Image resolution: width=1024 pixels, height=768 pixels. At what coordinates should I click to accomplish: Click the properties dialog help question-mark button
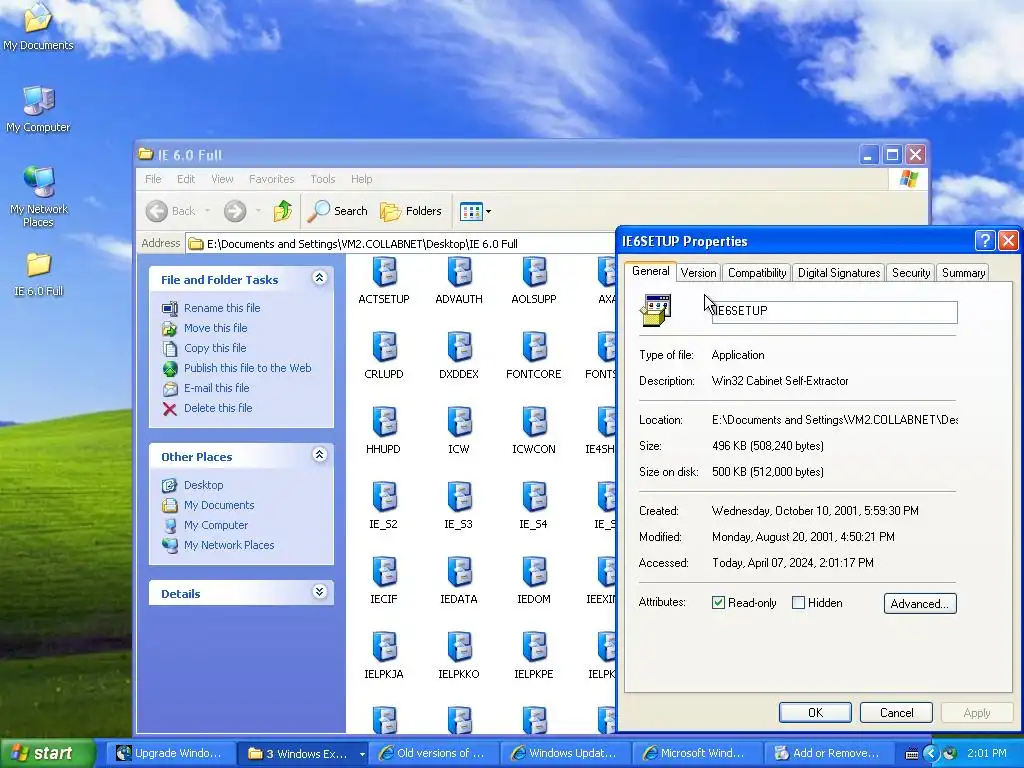click(984, 240)
